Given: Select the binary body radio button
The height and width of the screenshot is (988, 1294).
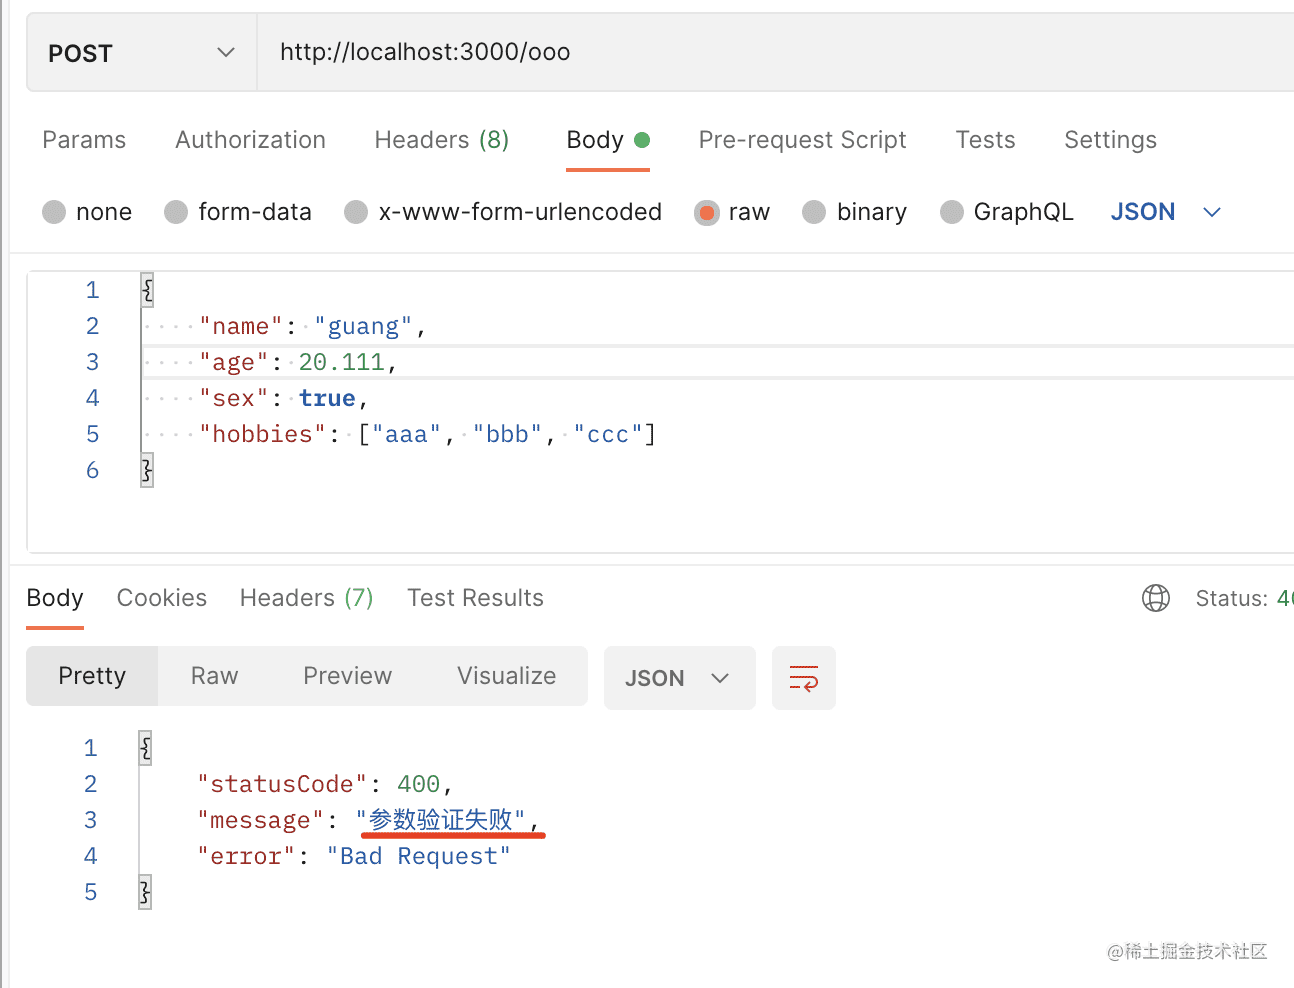Looking at the screenshot, I should (814, 212).
